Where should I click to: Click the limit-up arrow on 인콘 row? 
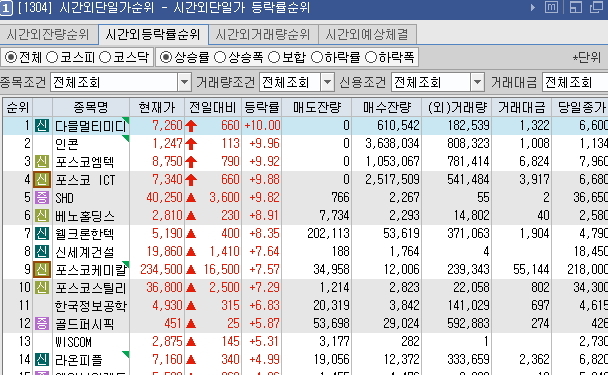pos(191,144)
